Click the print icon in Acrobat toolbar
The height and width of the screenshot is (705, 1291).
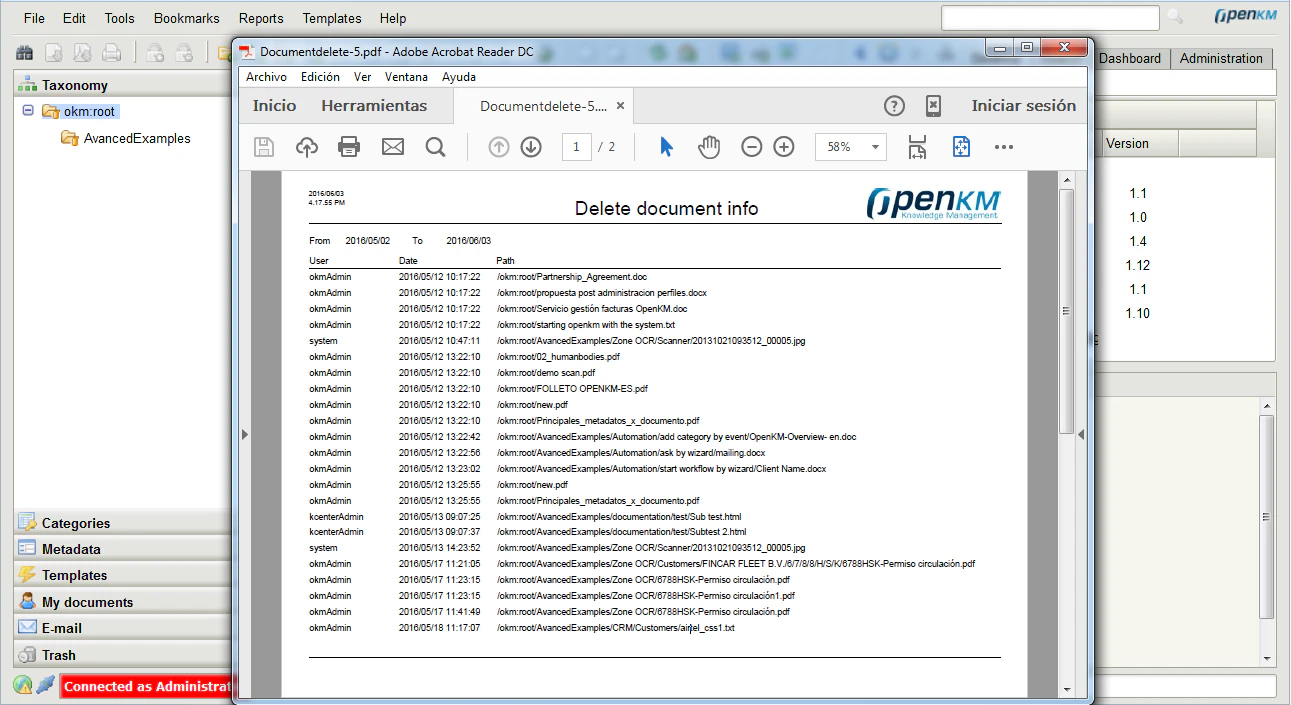(x=349, y=147)
